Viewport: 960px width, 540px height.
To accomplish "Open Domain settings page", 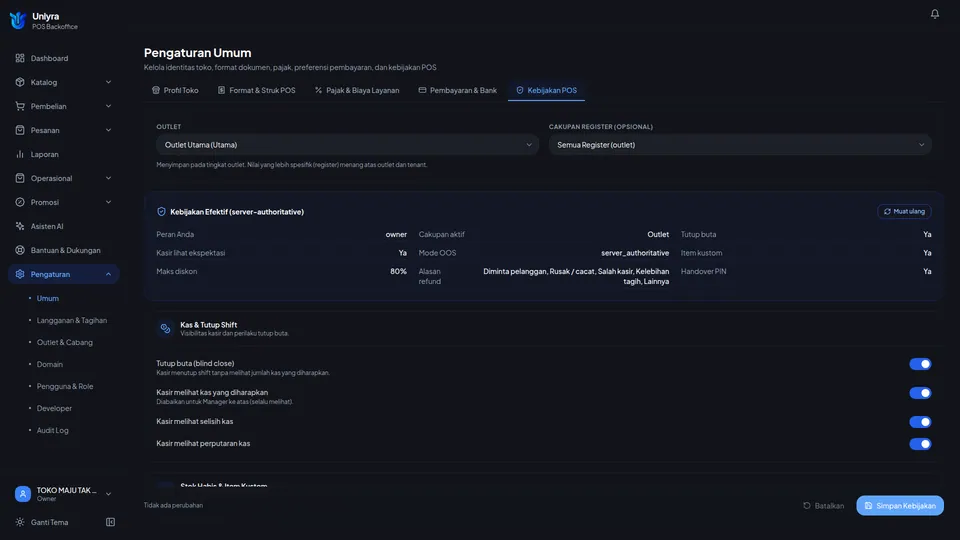I will pos(50,364).
